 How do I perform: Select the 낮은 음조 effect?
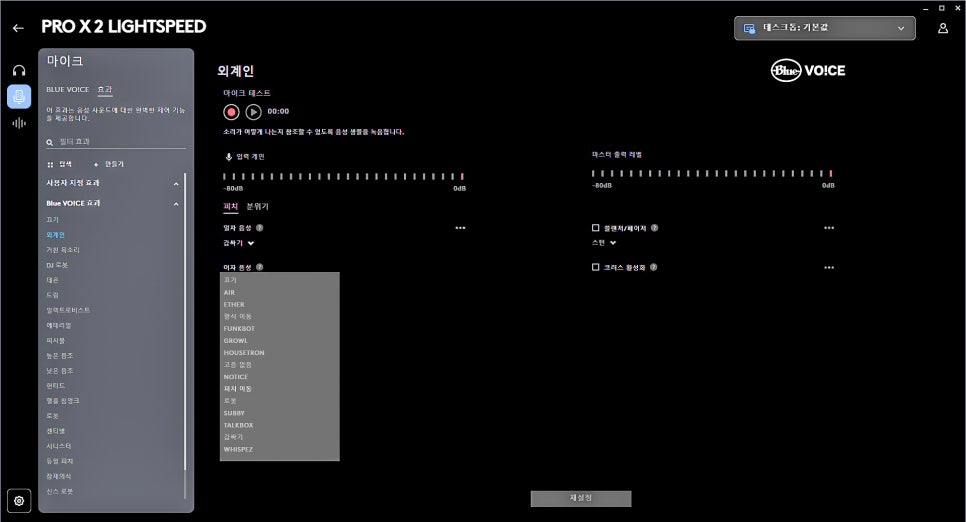point(60,371)
